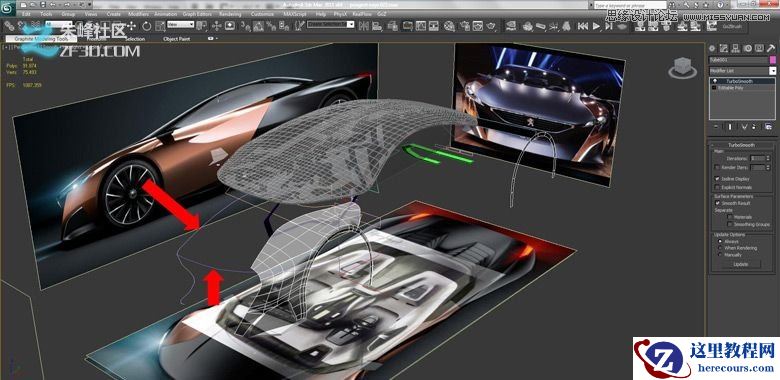Open the Customize menu
Viewport: 780px width, 380px height.
point(262,14)
